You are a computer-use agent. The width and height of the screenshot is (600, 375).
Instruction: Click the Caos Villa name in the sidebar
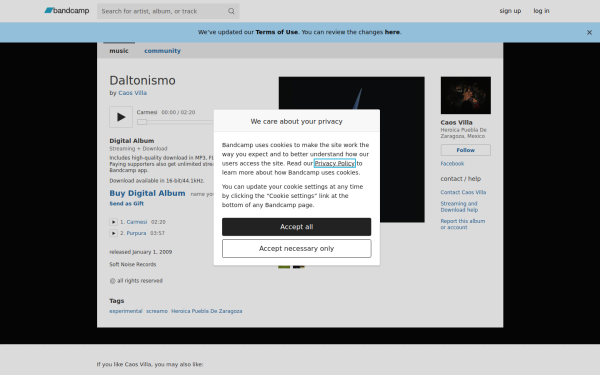[x=457, y=122]
